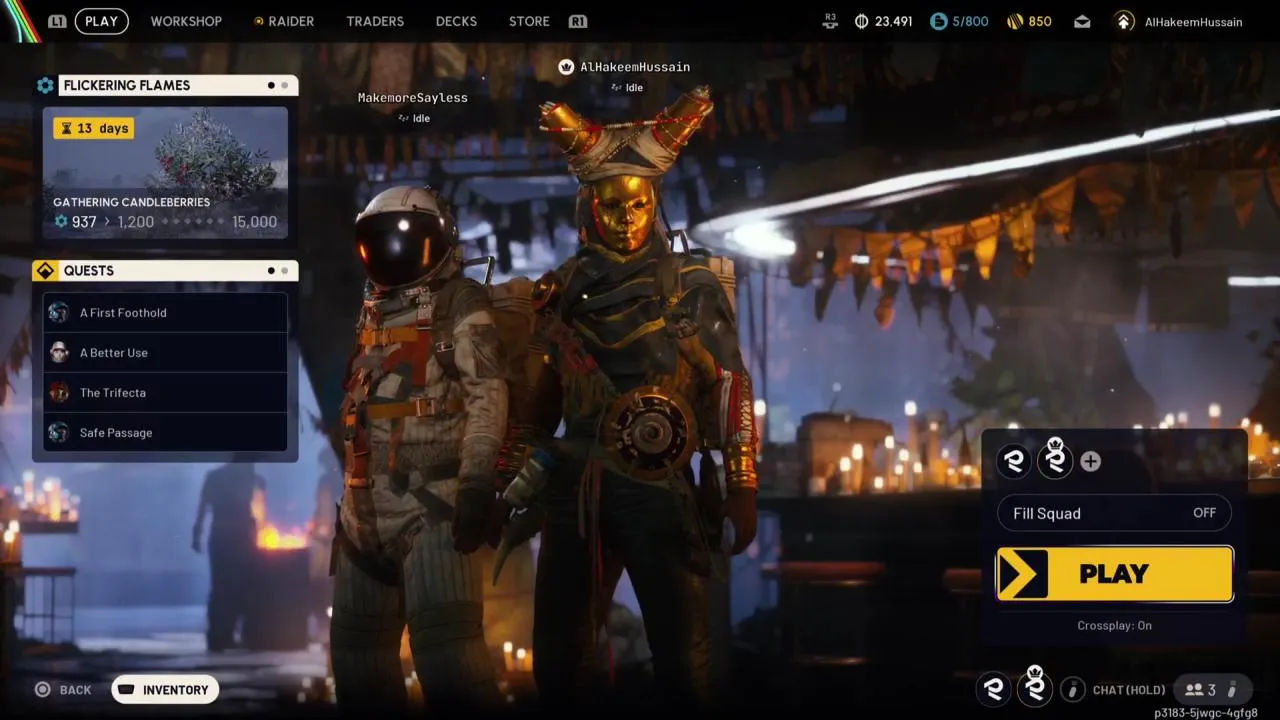Select second page dot of Flickering Flames
The width and height of the screenshot is (1280, 720).
(285, 86)
